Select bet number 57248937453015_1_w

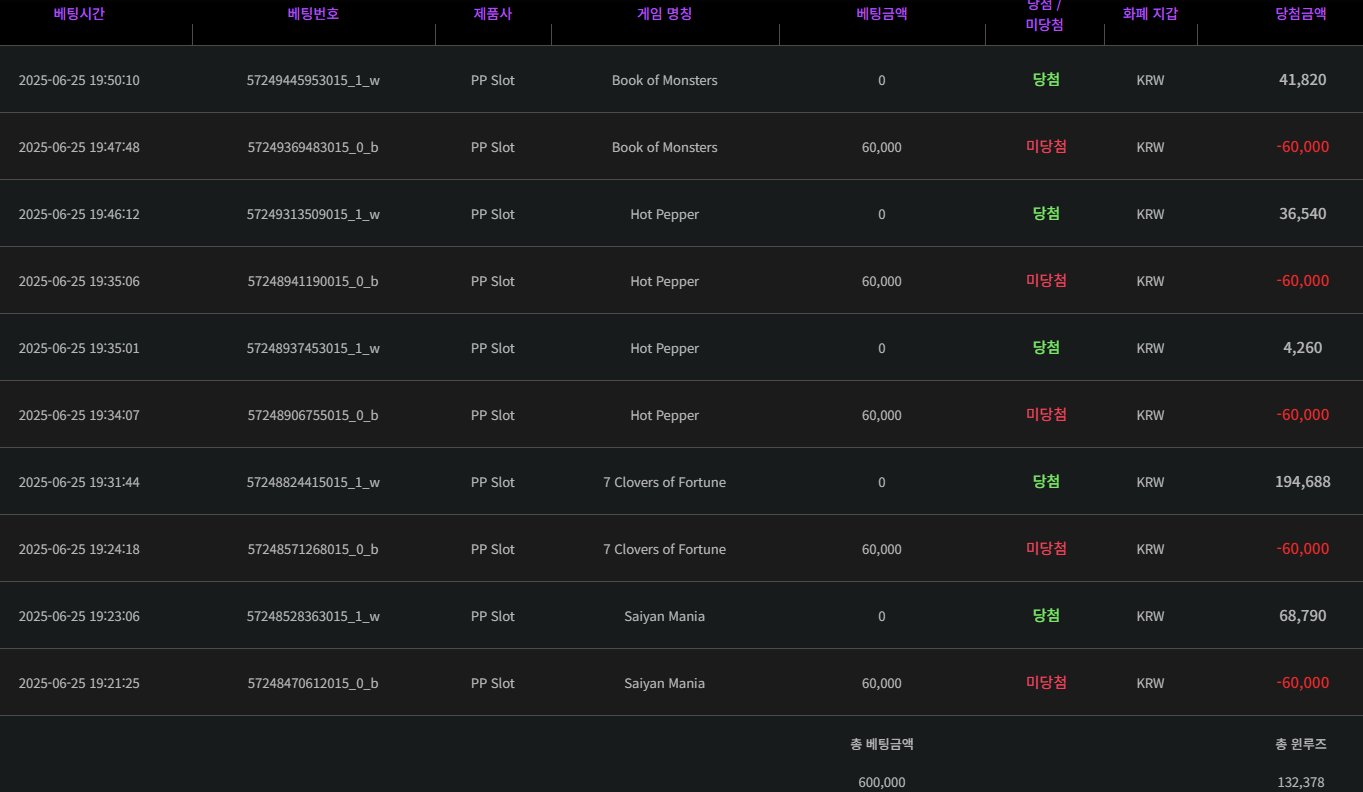coord(313,348)
